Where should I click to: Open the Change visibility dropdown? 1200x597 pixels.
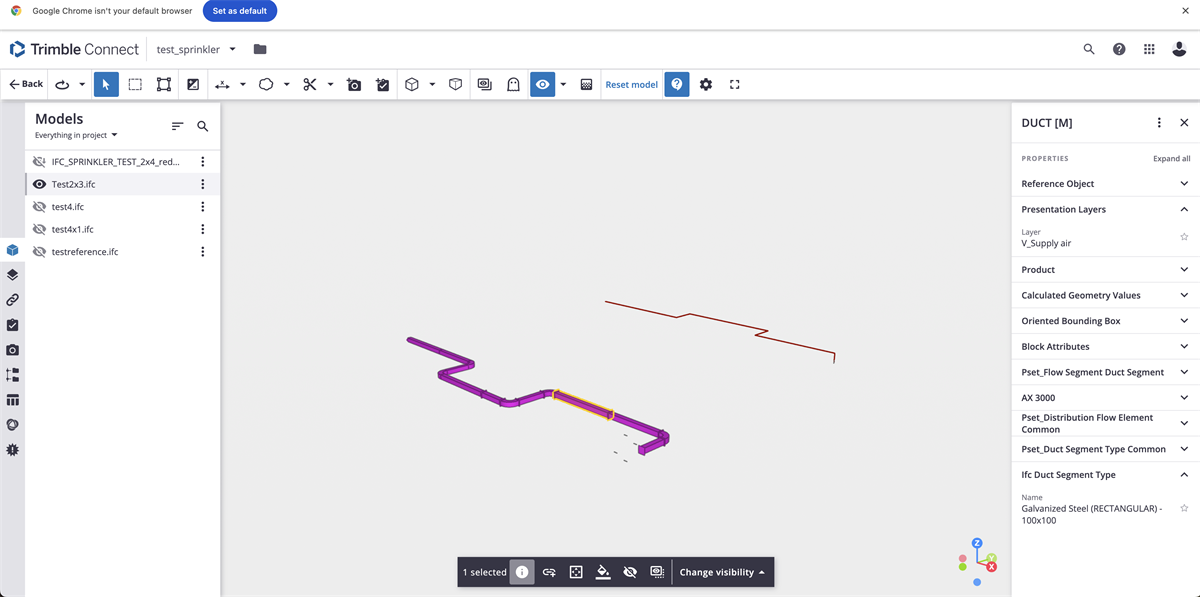click(x=722, y=571)
